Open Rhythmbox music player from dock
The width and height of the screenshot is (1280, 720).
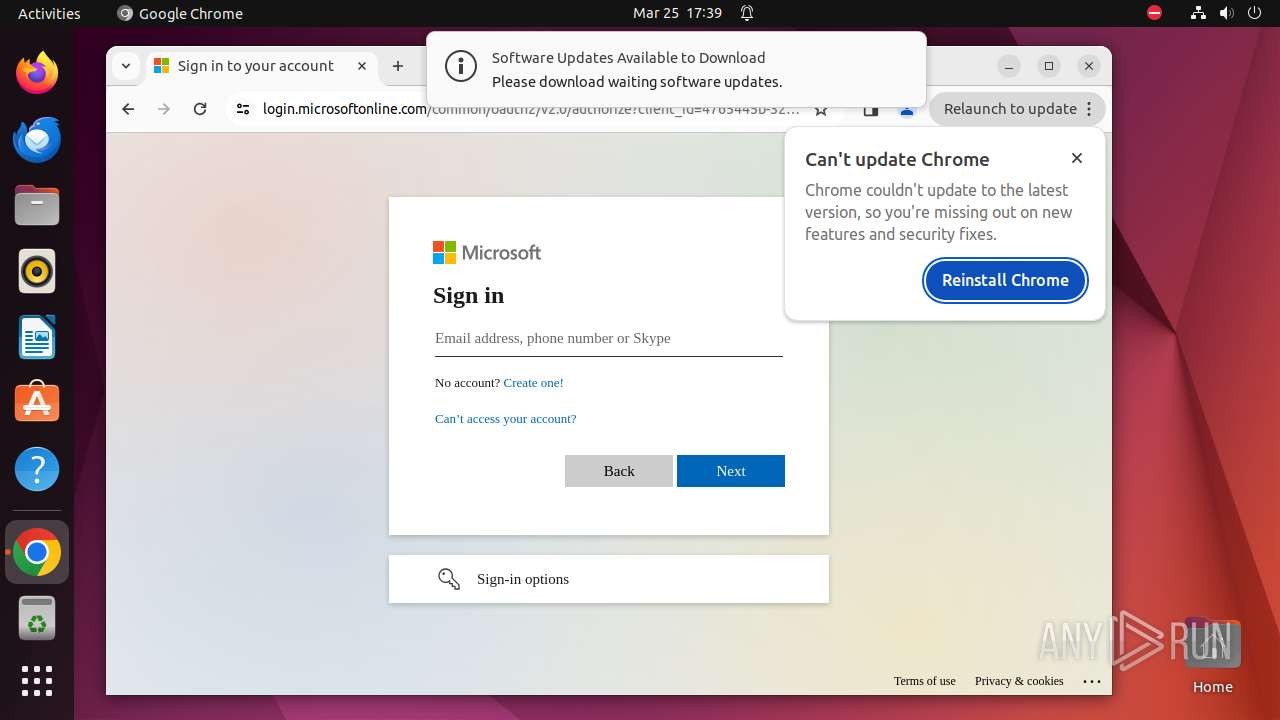coord(37,271)
